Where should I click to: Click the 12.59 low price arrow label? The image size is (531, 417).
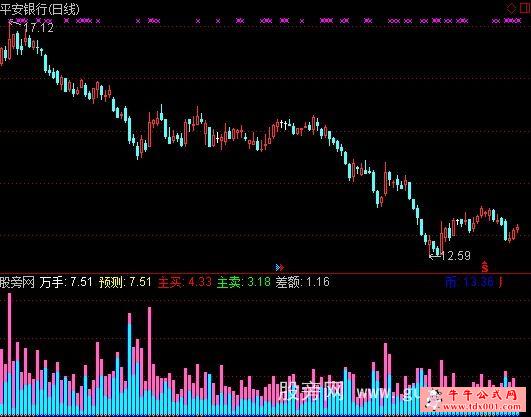click(x=450, y=255)
